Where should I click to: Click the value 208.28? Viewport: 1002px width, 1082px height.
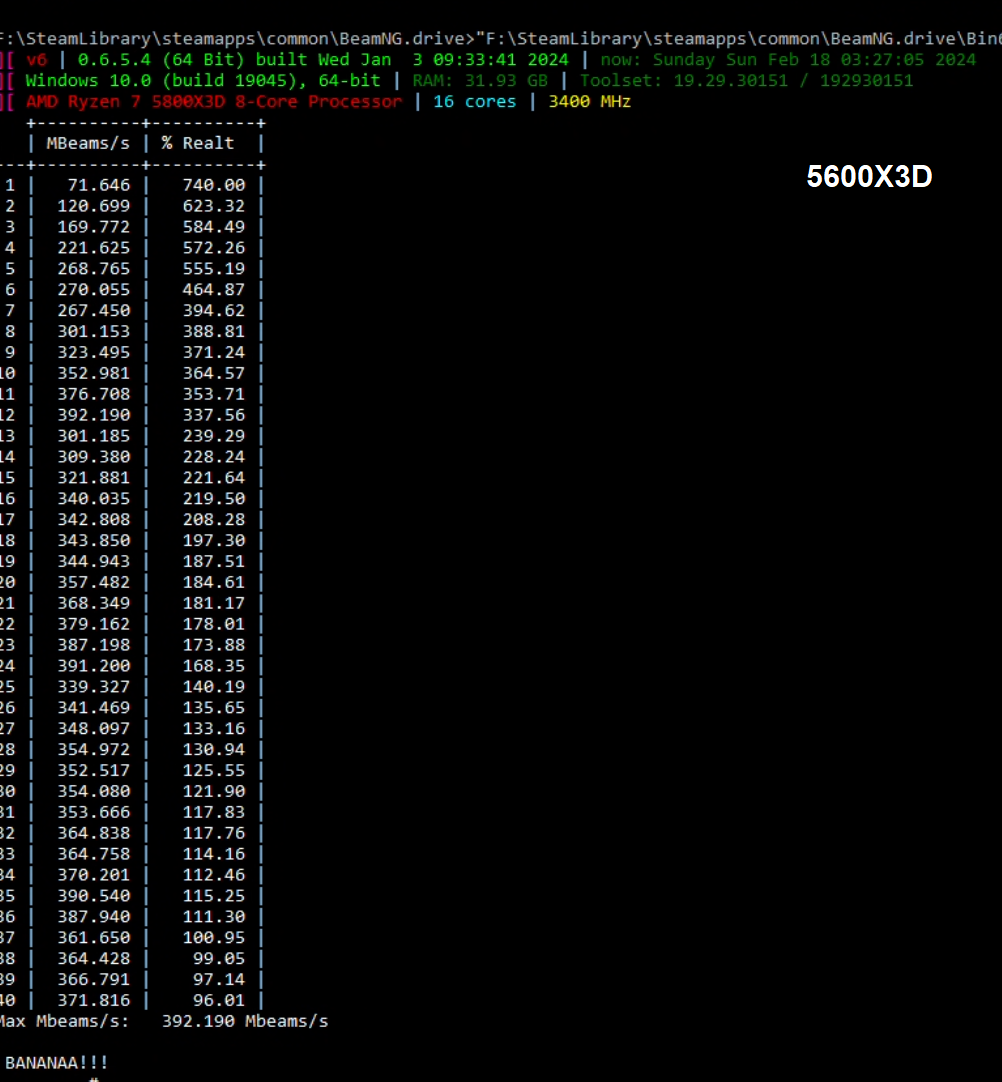(214, 520)
